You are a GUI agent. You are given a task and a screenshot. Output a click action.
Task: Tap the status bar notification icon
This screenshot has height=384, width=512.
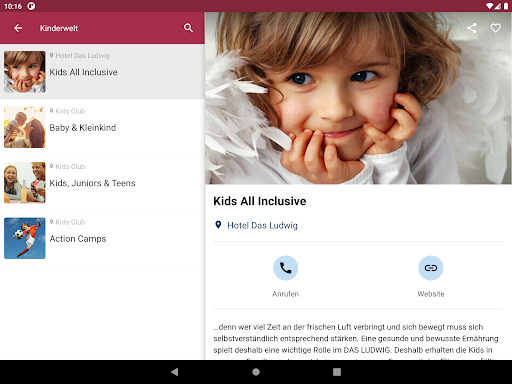(x=31, y=6)
